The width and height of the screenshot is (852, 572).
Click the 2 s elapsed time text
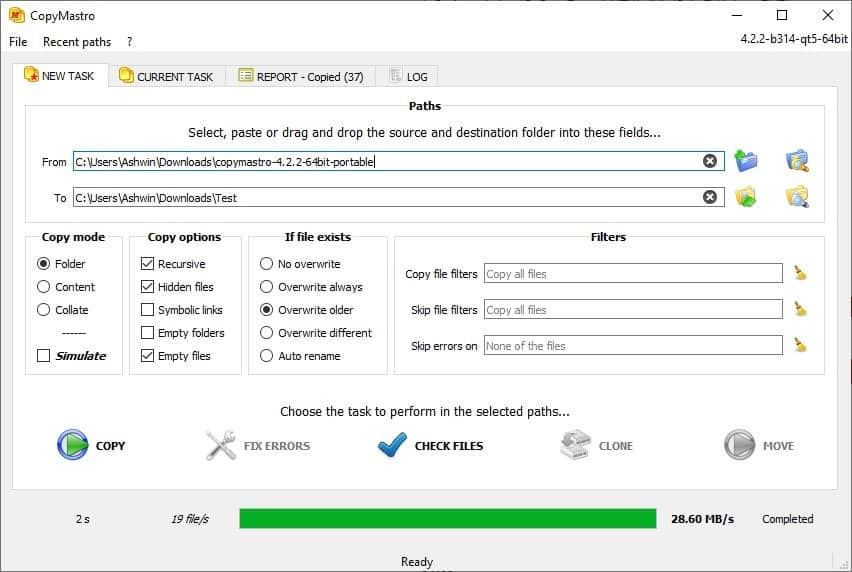coord(83,519)
